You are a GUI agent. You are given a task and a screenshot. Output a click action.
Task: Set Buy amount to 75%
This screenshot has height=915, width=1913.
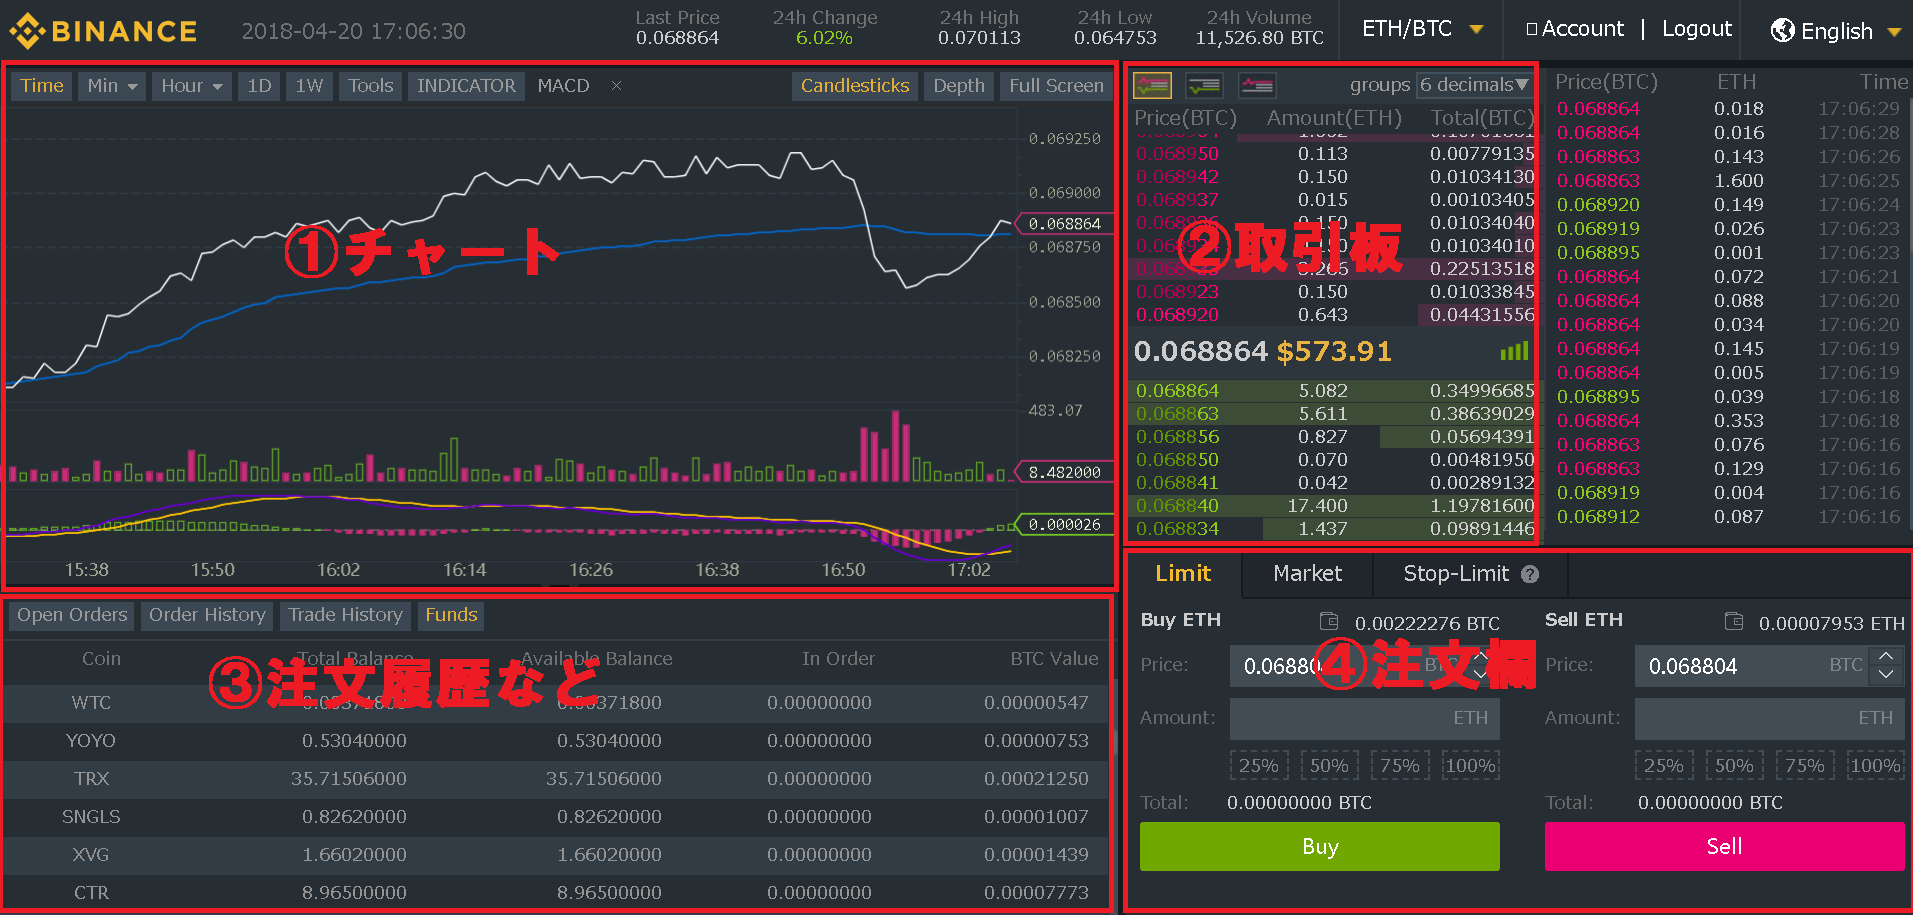[x=1400, y=766]
